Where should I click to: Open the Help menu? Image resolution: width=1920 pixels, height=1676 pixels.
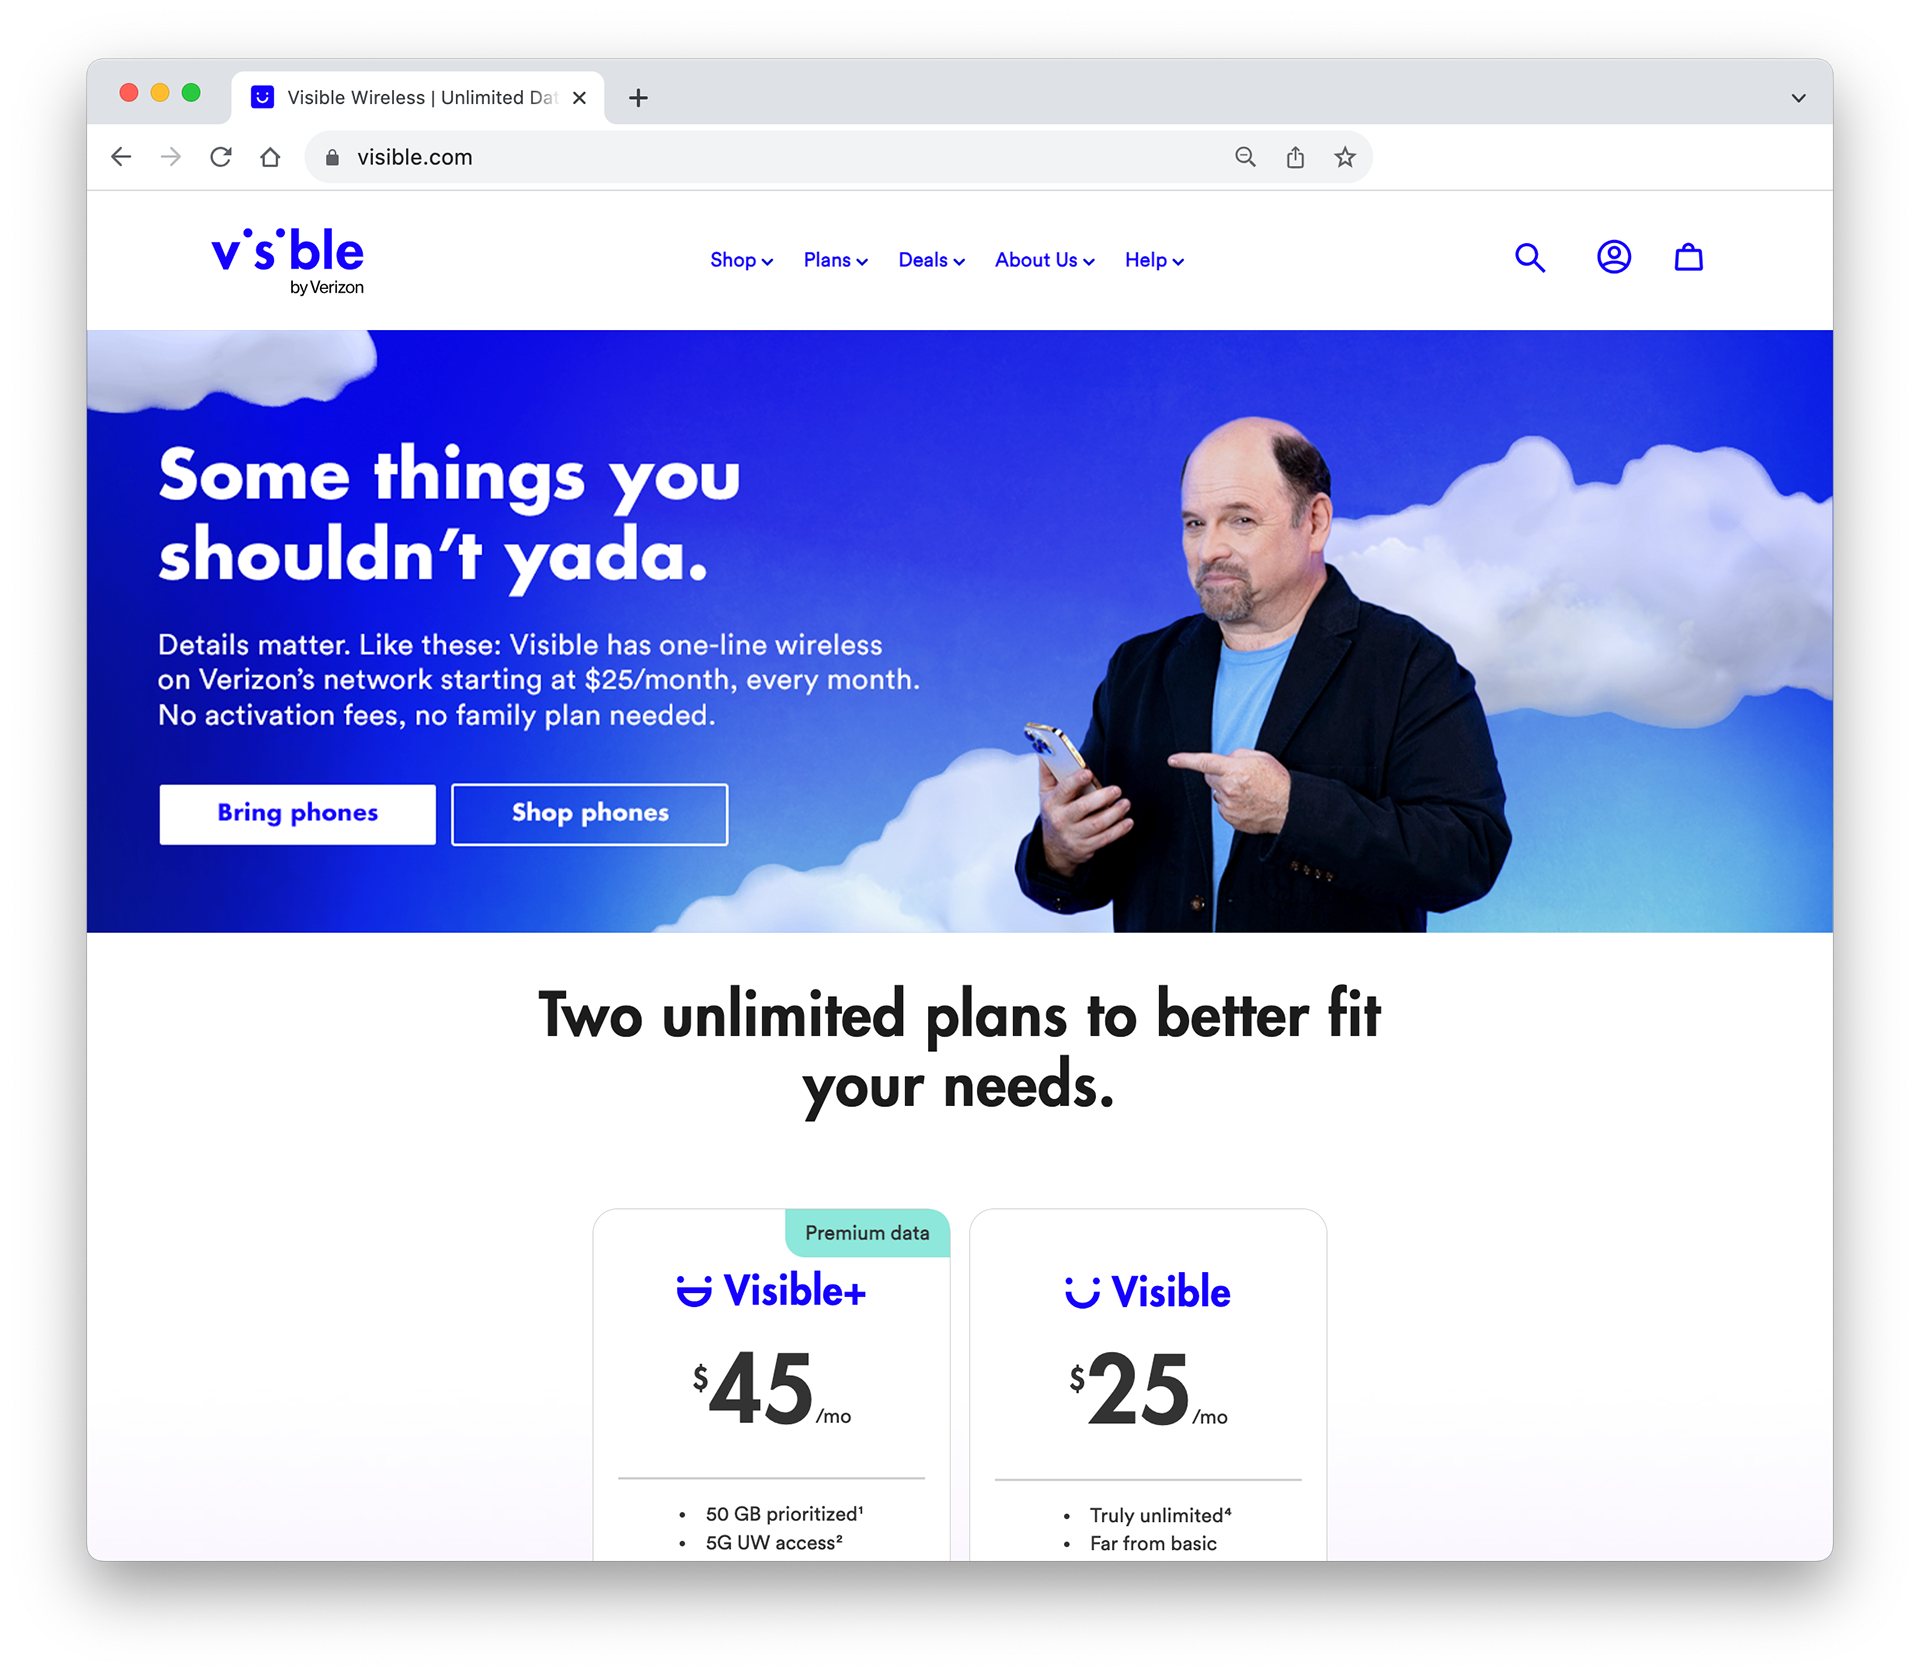[x=1154, y=260]
